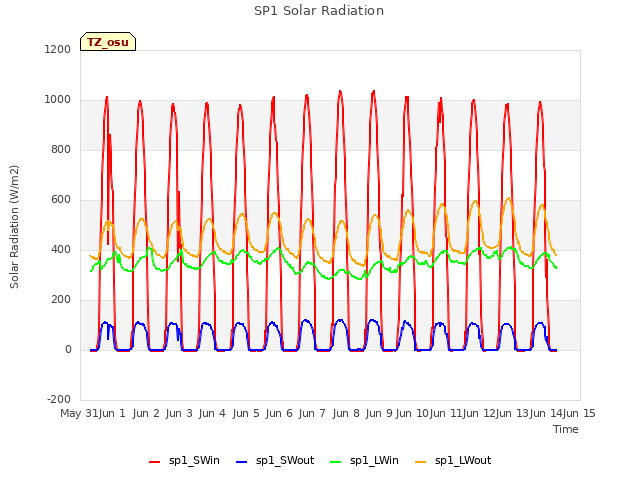Click the sp1_LWout legend entry
The image size is (640, 480).
click(x=453, y=461)
